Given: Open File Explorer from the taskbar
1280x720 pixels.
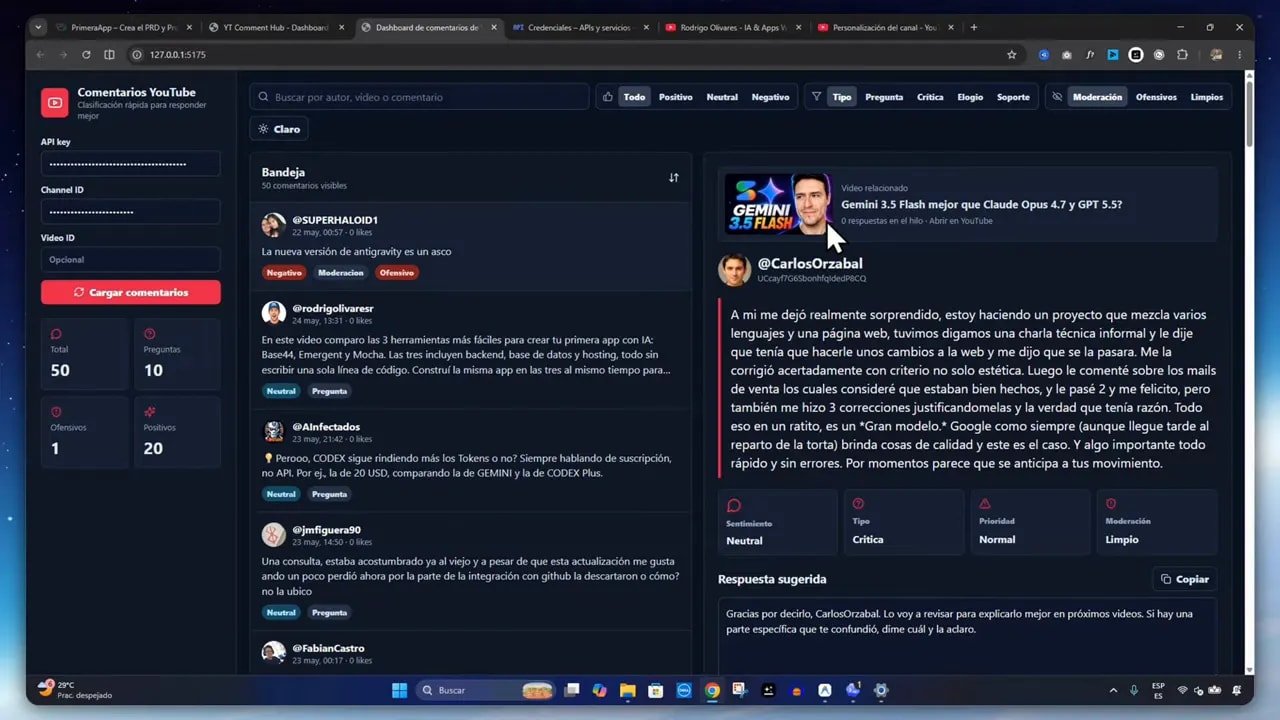Looking at the screenshot, I should coord(627,690).
